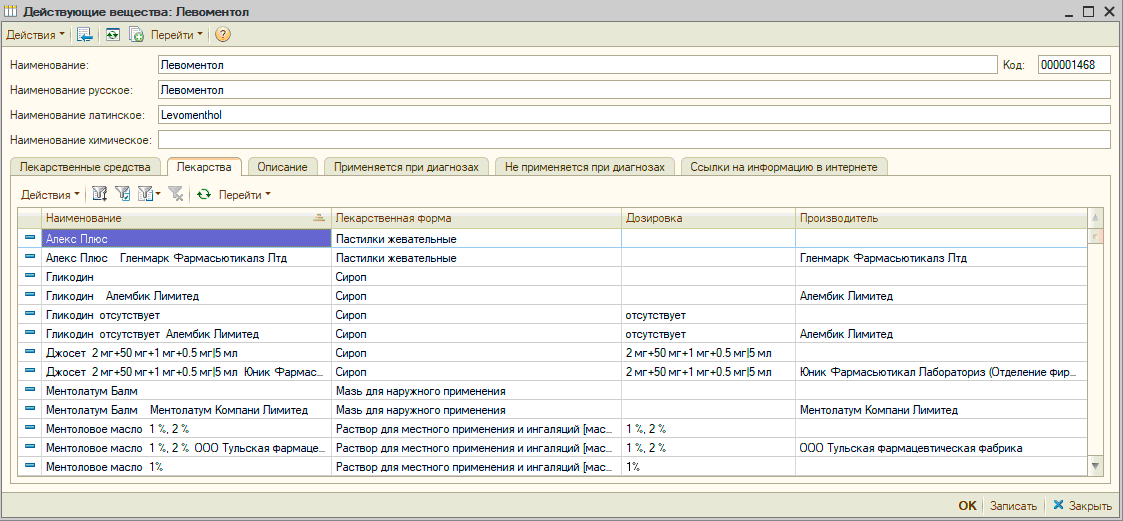Image resolution: width=1123 pixels, height=521 pixels.
Task: Click the disable filter icon in table toolbar
Action: point(175,194)
